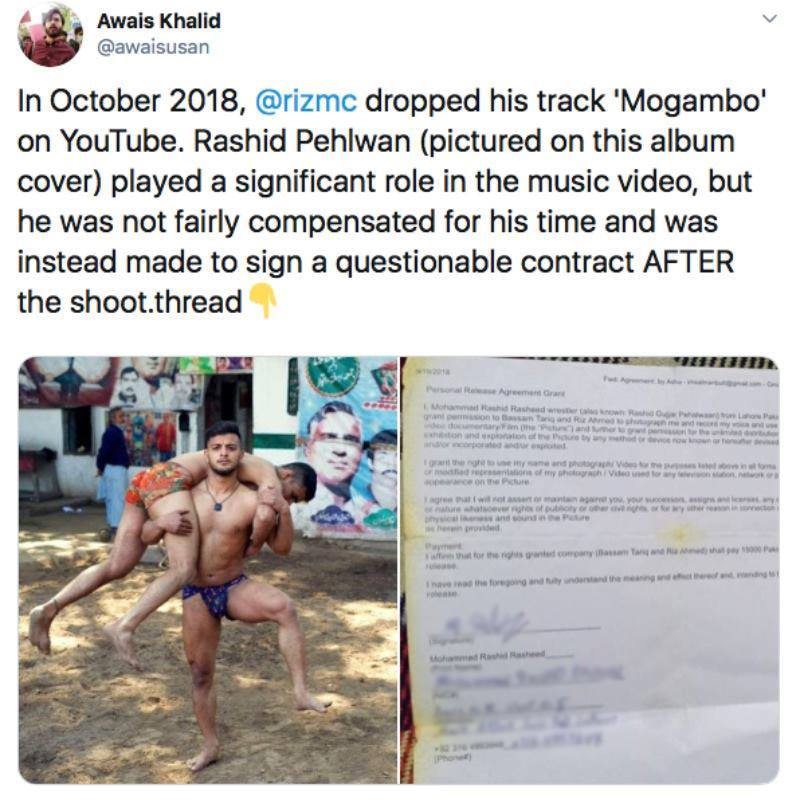Click the wrestler's necklace pendant
The width and height of the screenshot is (800, 800).
(x=218, y=507)
